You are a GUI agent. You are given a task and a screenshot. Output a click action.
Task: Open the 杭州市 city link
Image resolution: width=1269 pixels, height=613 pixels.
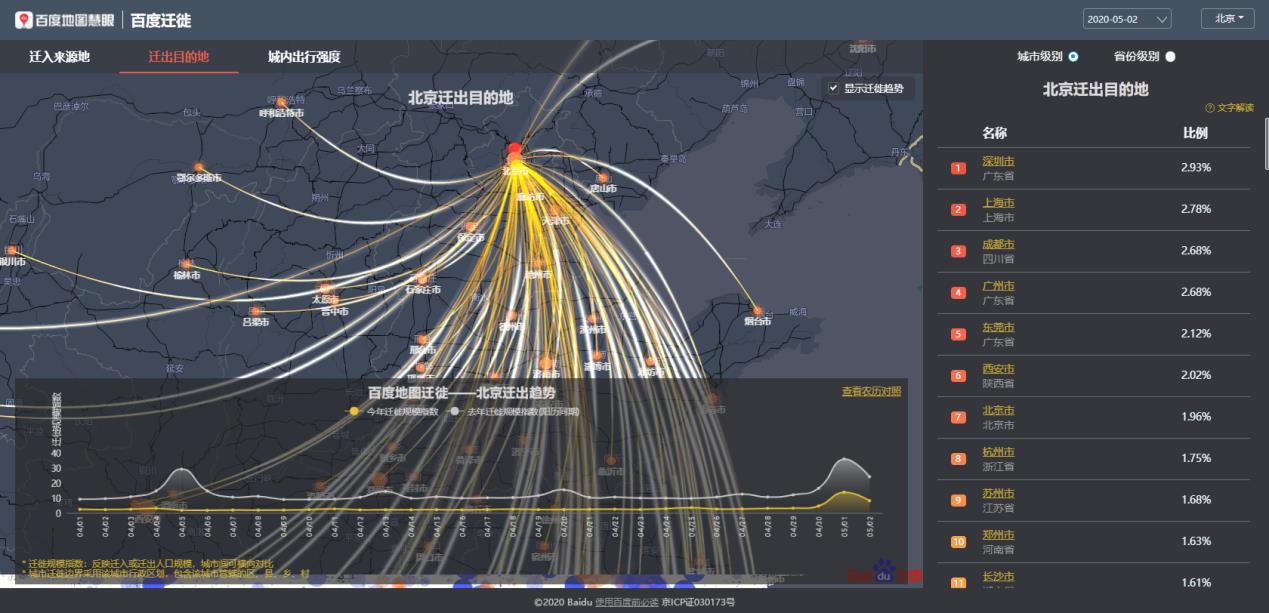click(998, 452)
